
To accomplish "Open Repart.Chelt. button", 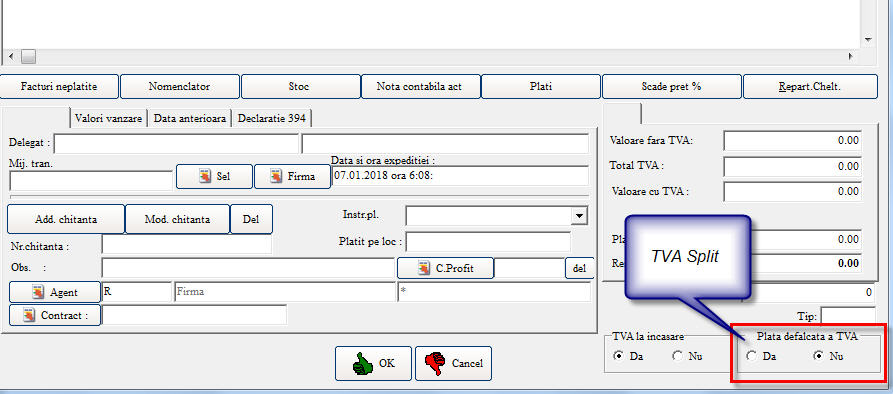I will pyautogui.click(x=810, y=87).
